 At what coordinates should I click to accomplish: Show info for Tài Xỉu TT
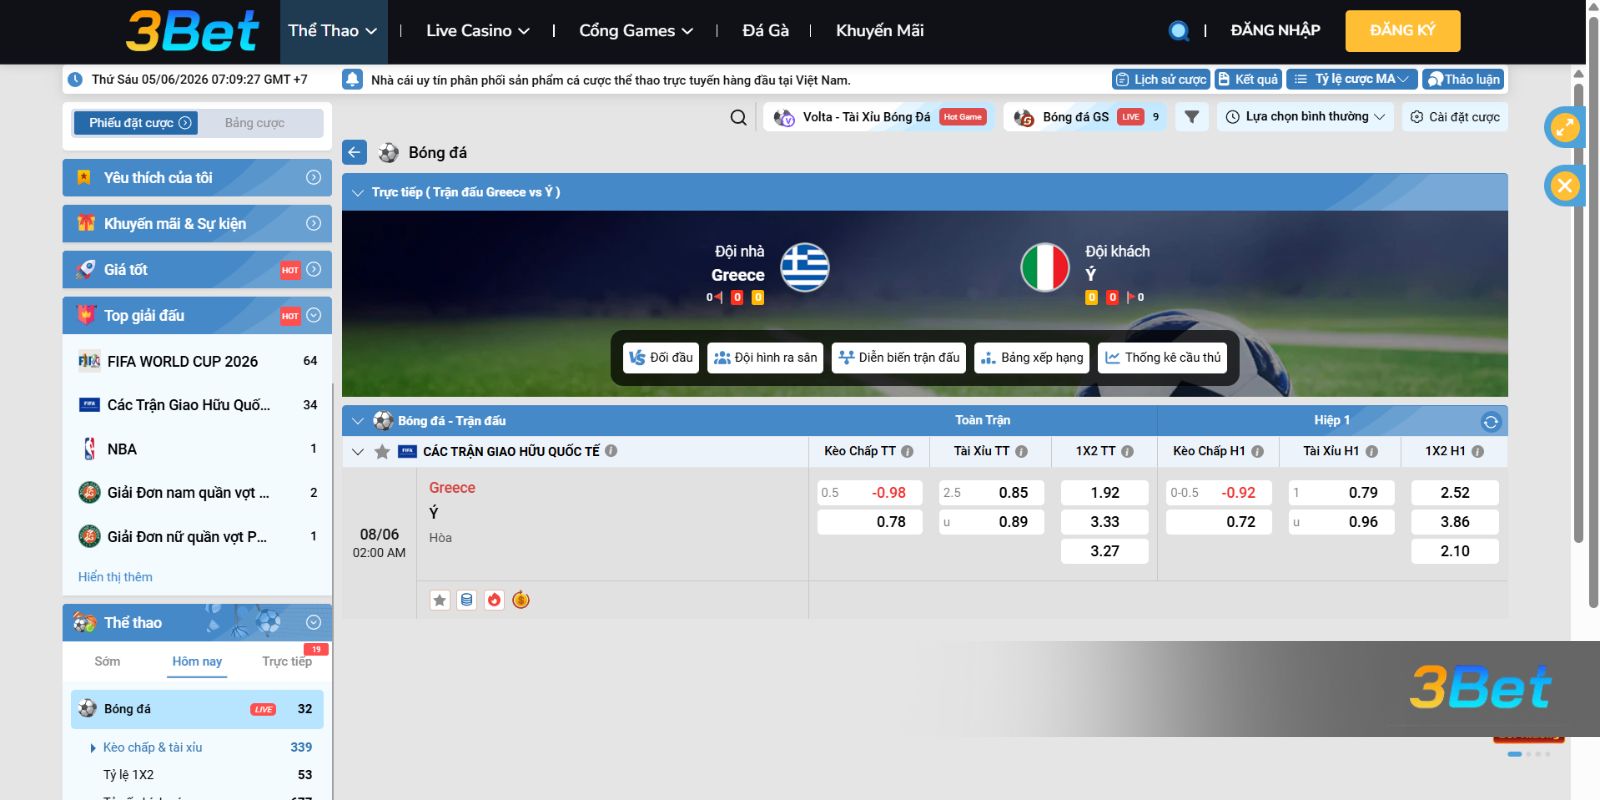(1021, 451)
